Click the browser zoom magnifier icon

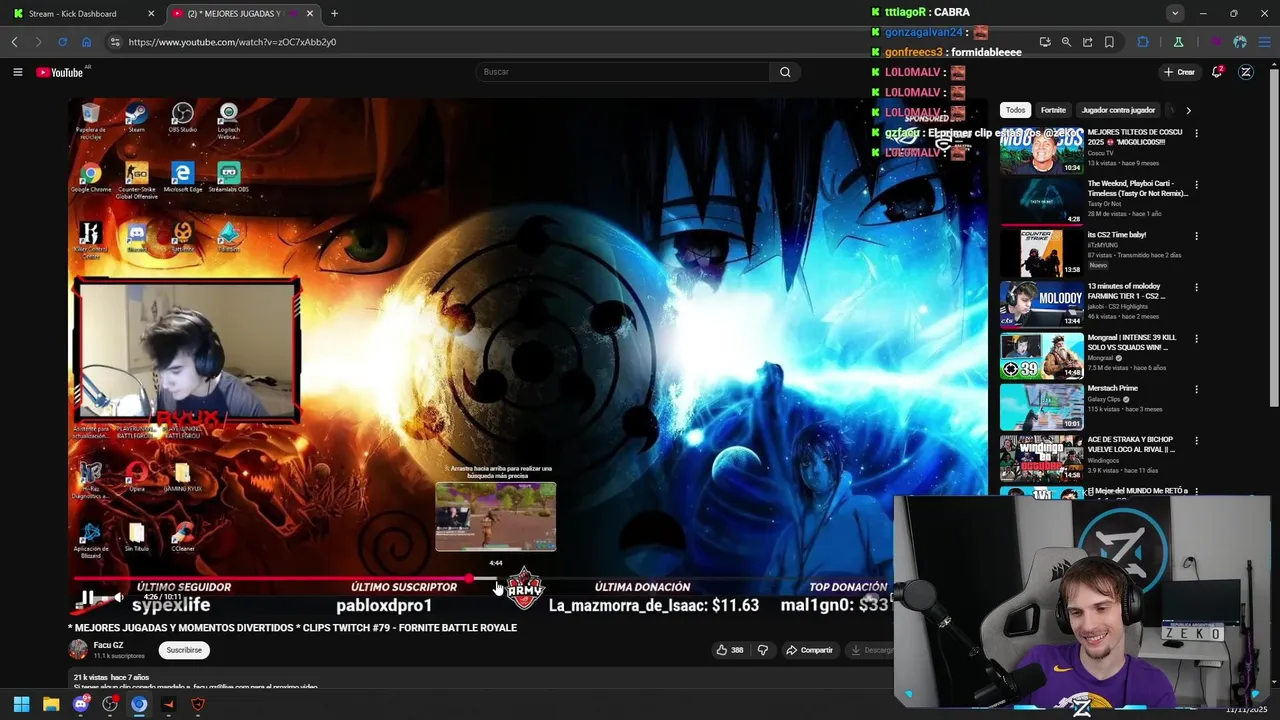(1066, 42)
